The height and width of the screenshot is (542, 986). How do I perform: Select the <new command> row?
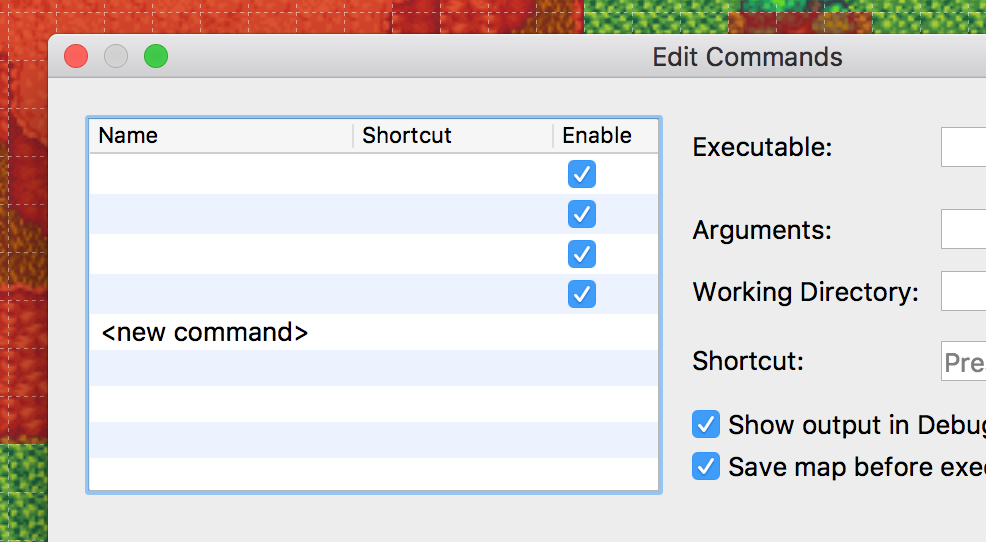tap(374, 332)
